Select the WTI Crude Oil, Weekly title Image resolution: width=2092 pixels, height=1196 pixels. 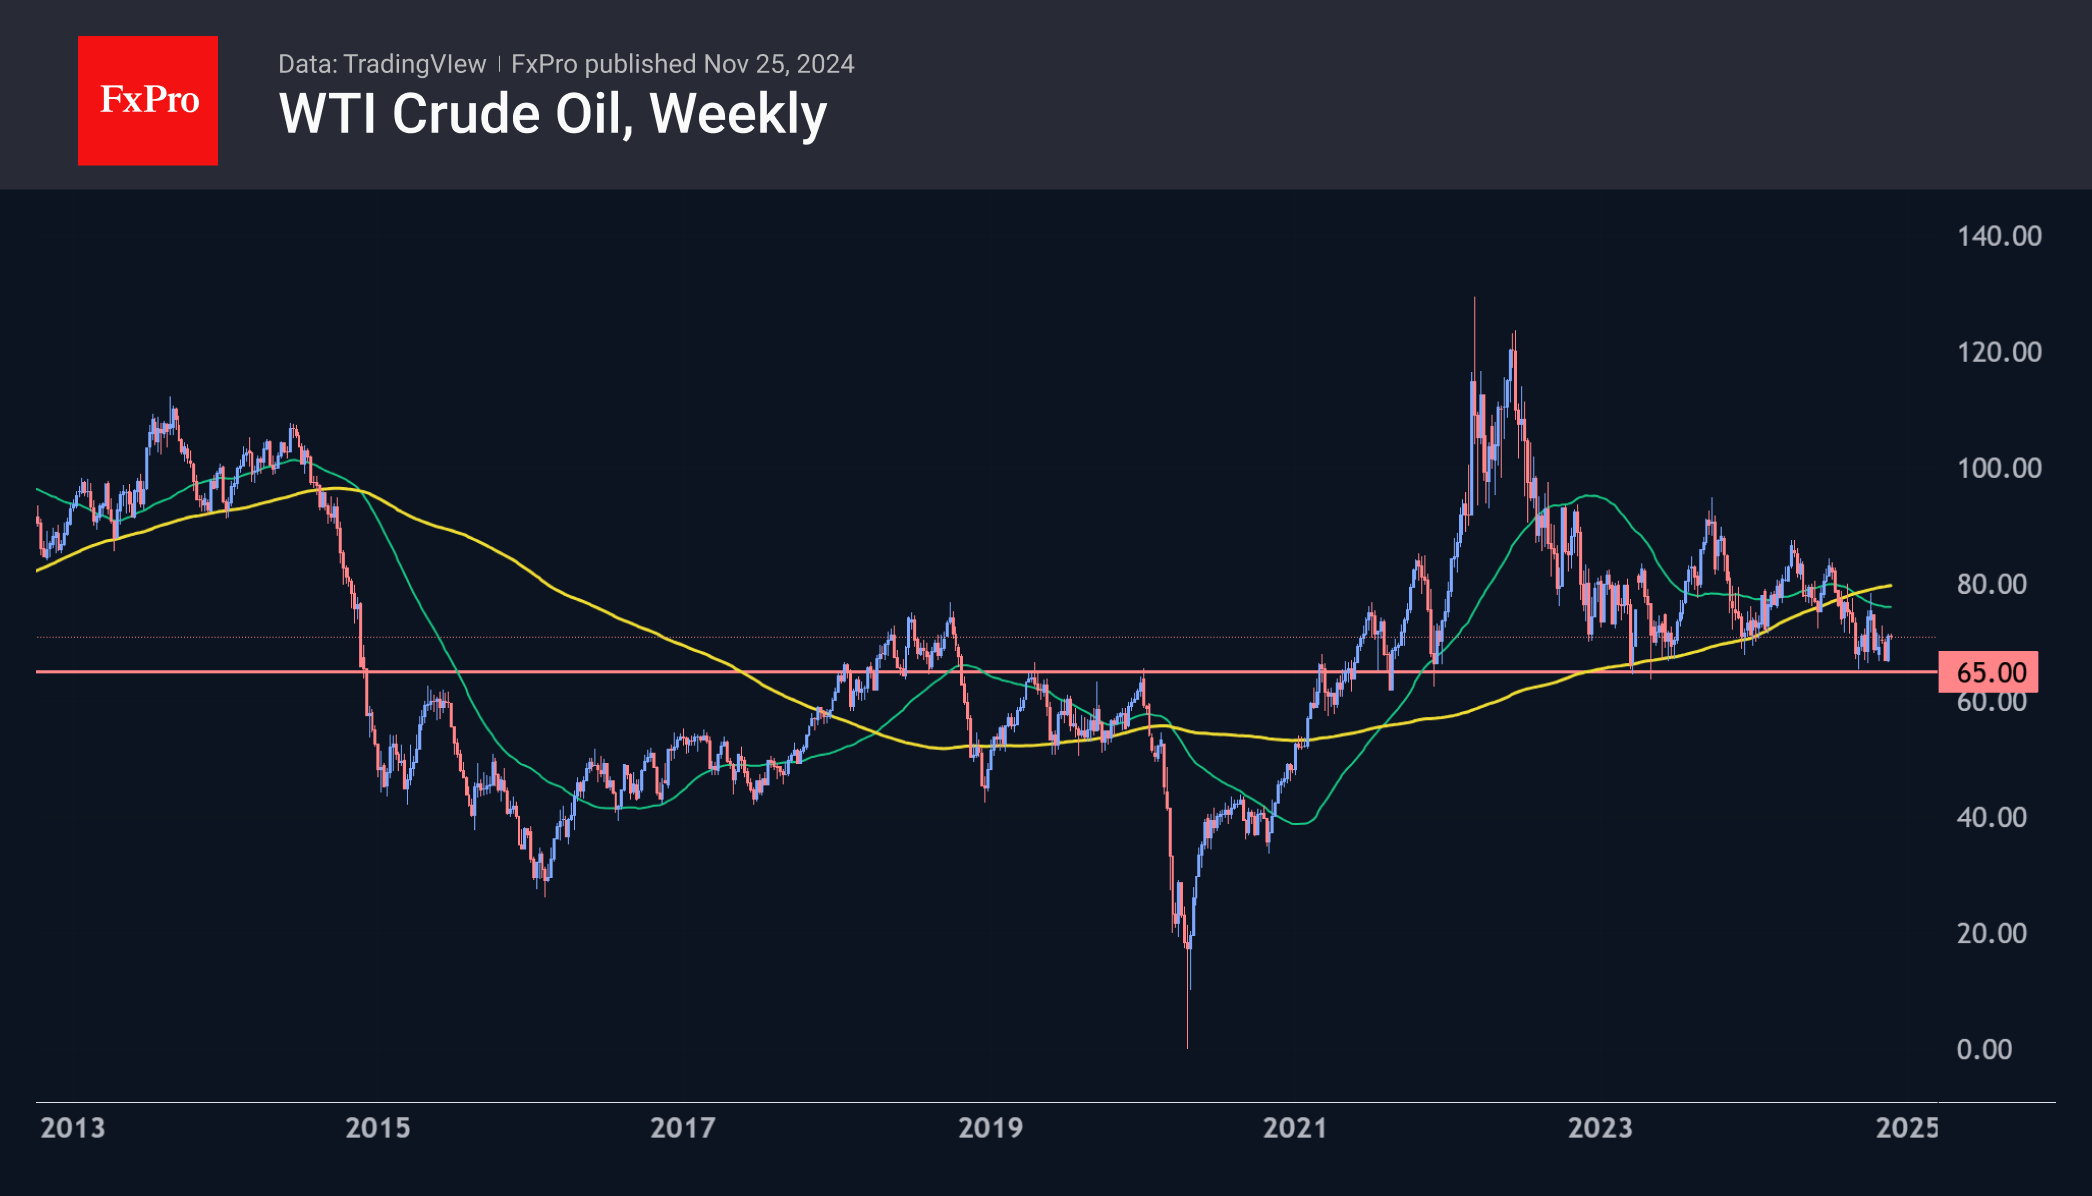553,114
